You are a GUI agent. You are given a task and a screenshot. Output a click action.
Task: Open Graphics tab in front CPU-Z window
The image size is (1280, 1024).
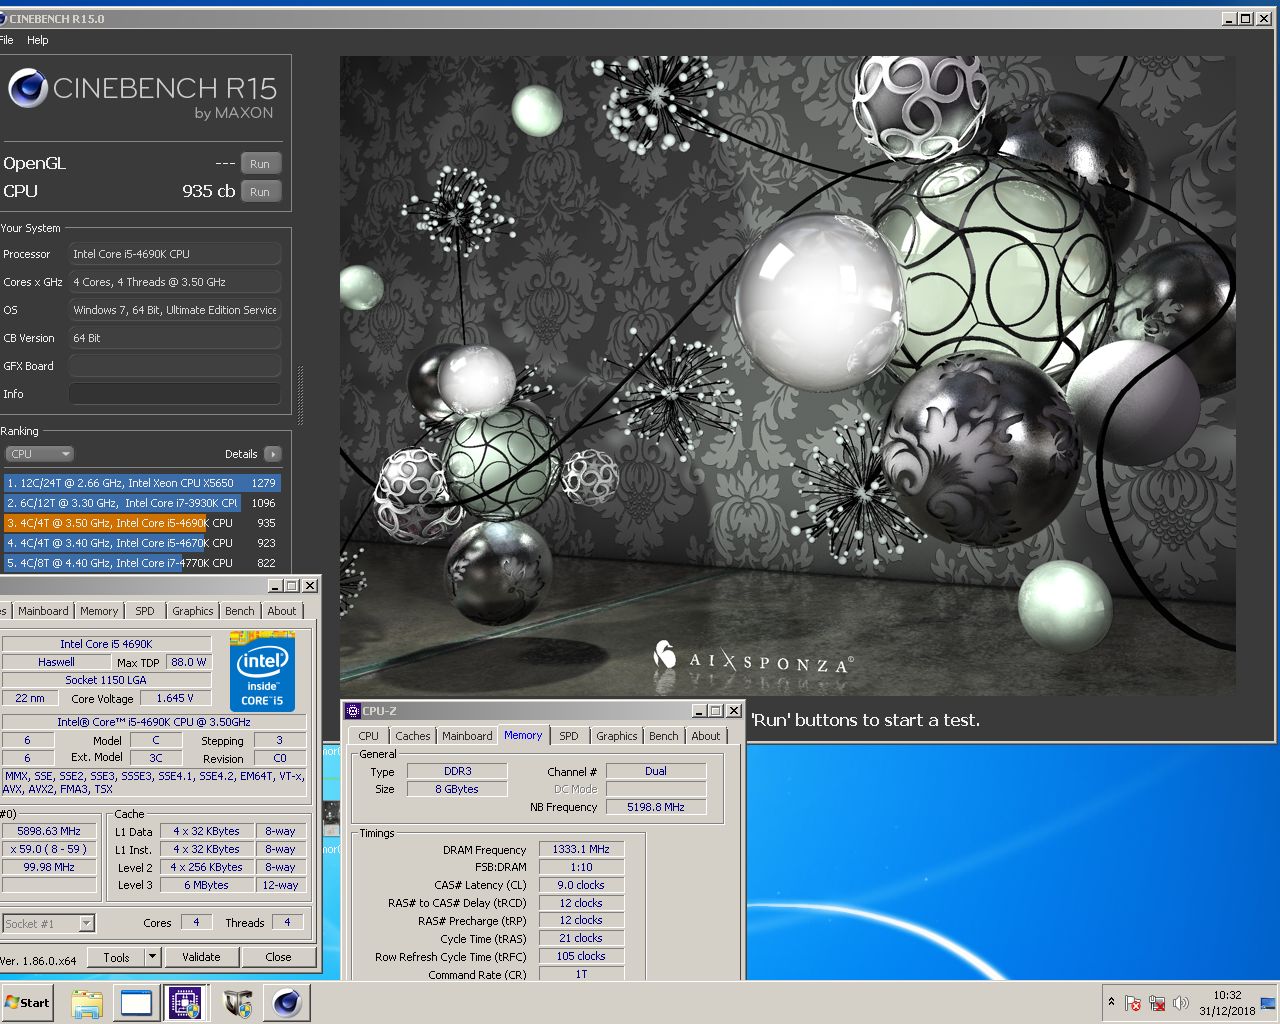point(616,736)
